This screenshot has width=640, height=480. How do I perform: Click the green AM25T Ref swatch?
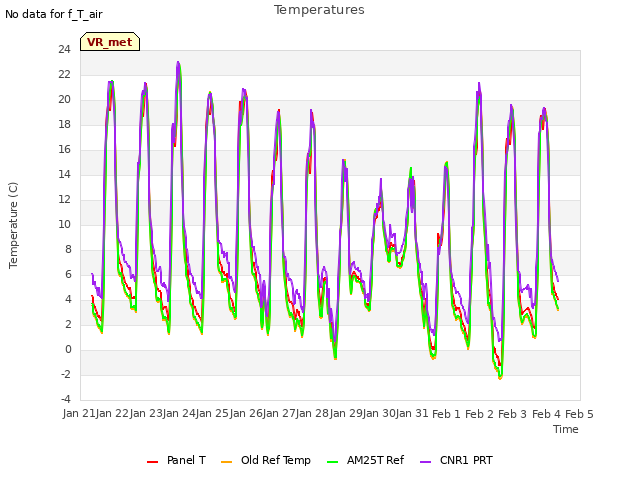click(333, 462)
